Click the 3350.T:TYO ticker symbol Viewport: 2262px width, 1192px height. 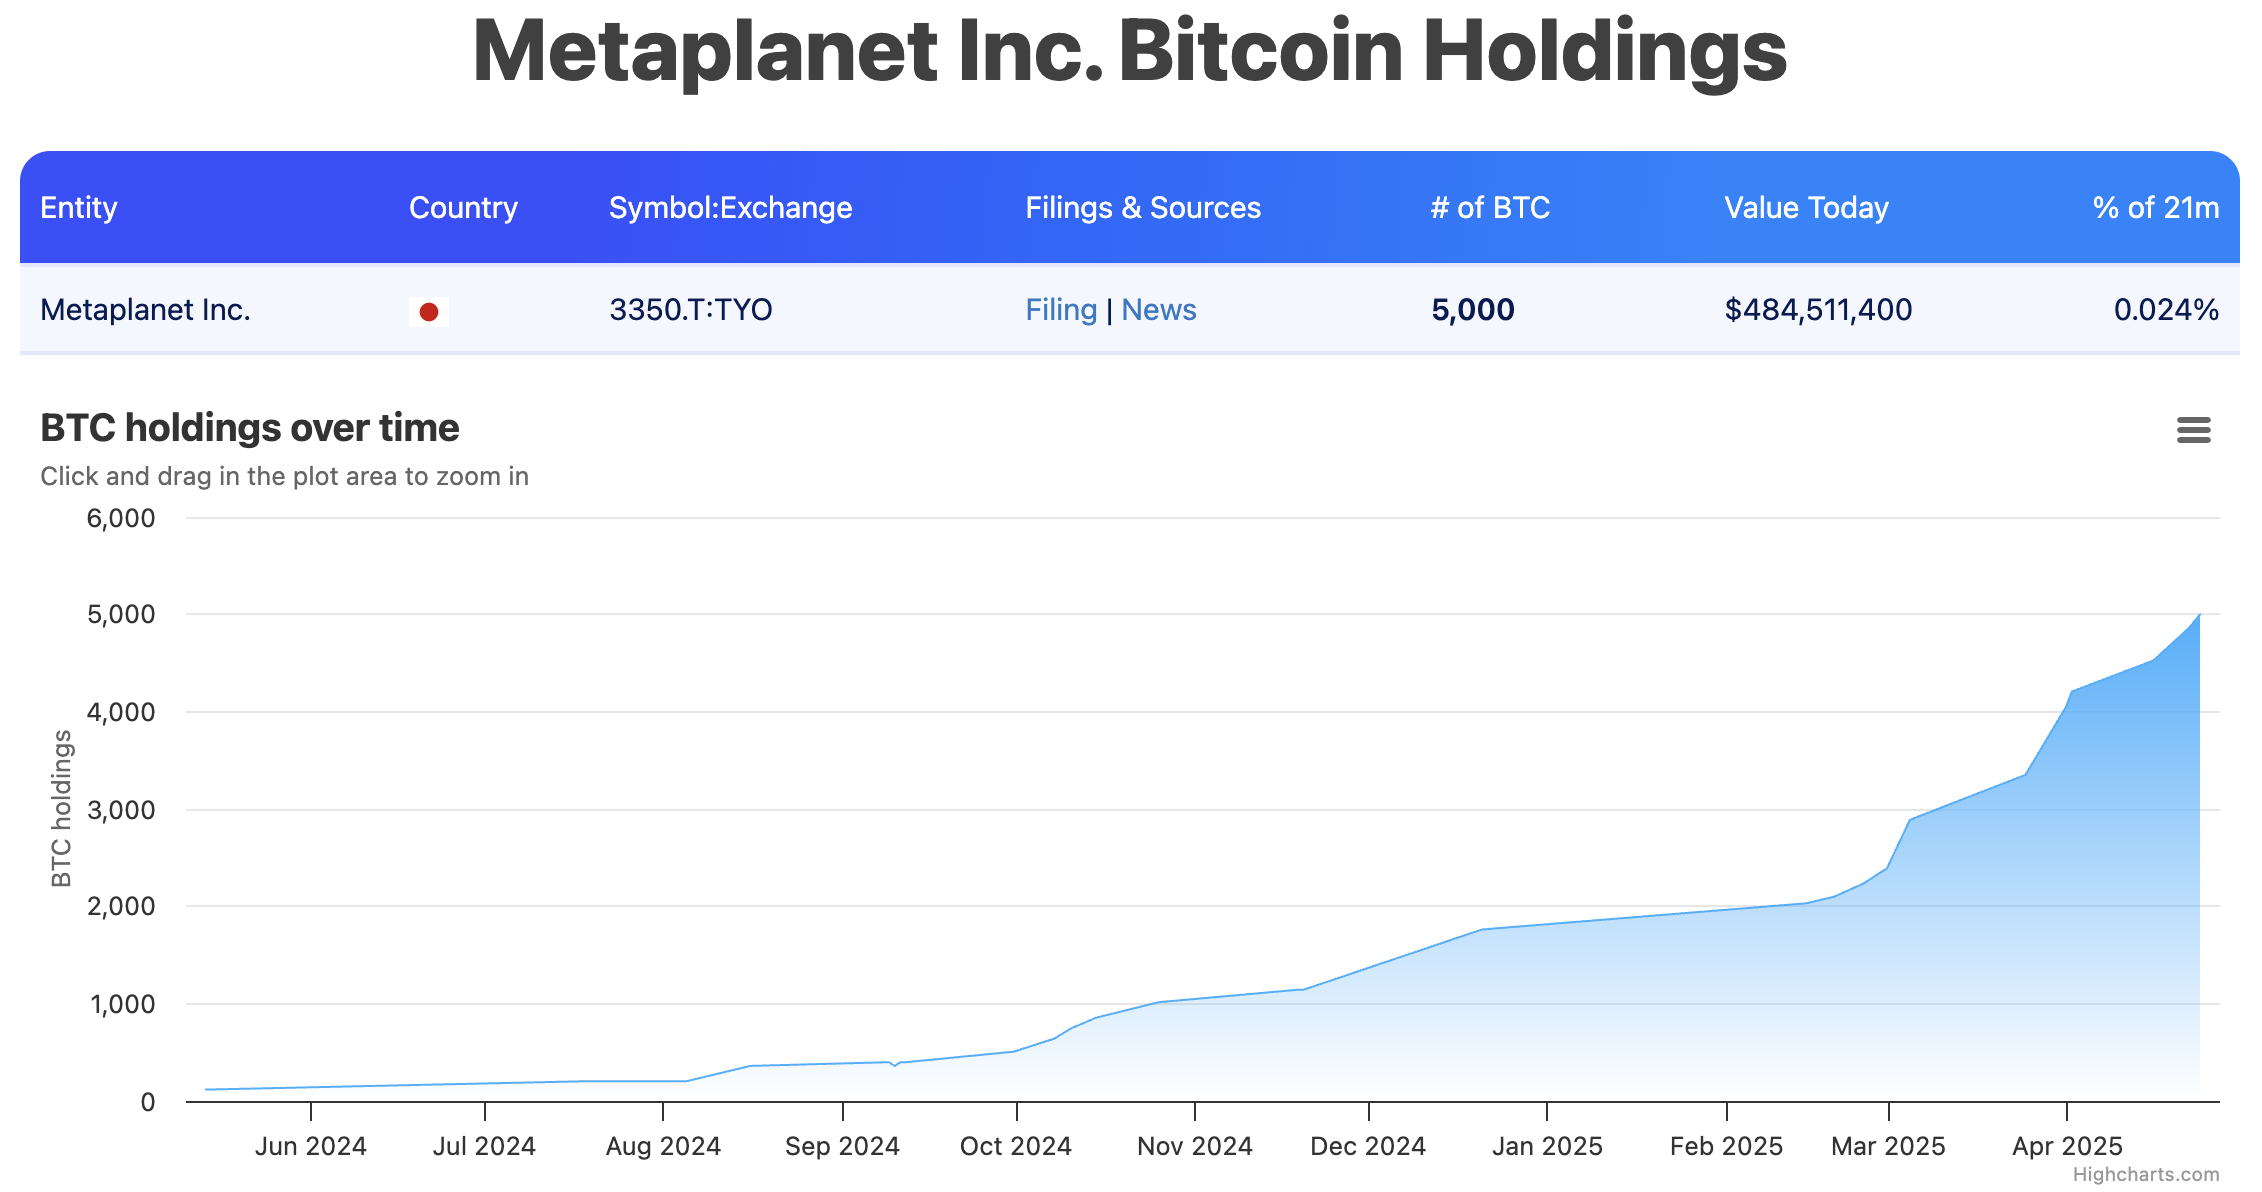pos(691,310)
